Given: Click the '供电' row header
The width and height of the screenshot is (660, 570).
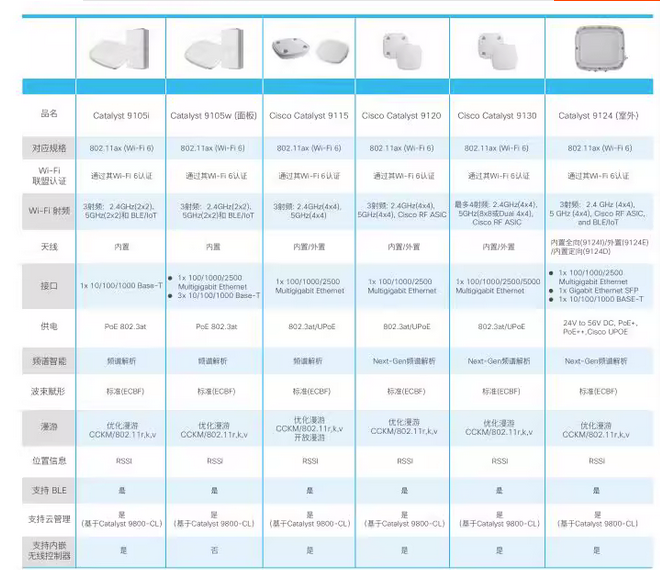Looking at the screenshot, I should click(x=49, y=327).
